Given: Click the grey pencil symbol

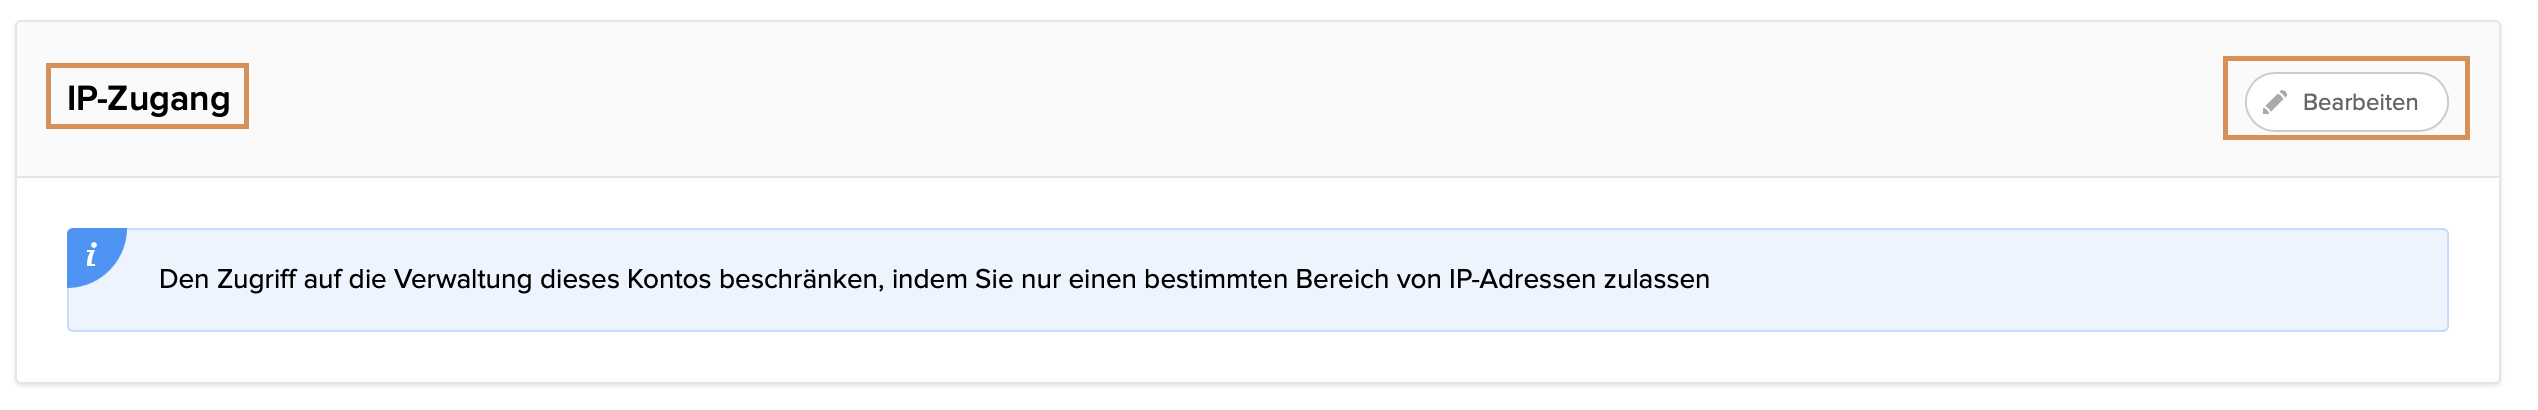Looking at the screenshot, I should pyautogui.click(x=2275, y=102).
